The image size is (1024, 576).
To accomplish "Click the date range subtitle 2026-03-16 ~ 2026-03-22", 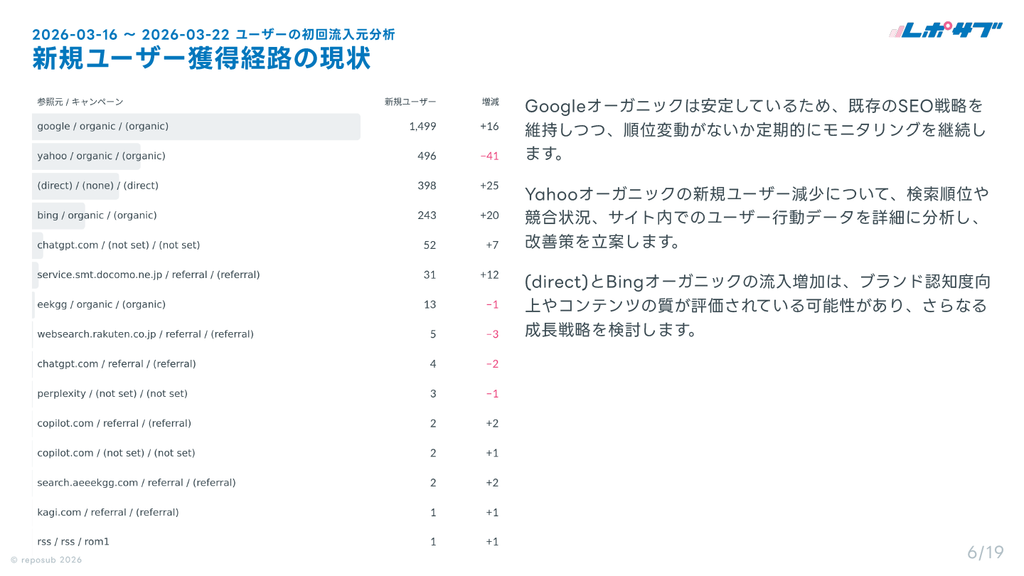I will [x=130, y=35].
